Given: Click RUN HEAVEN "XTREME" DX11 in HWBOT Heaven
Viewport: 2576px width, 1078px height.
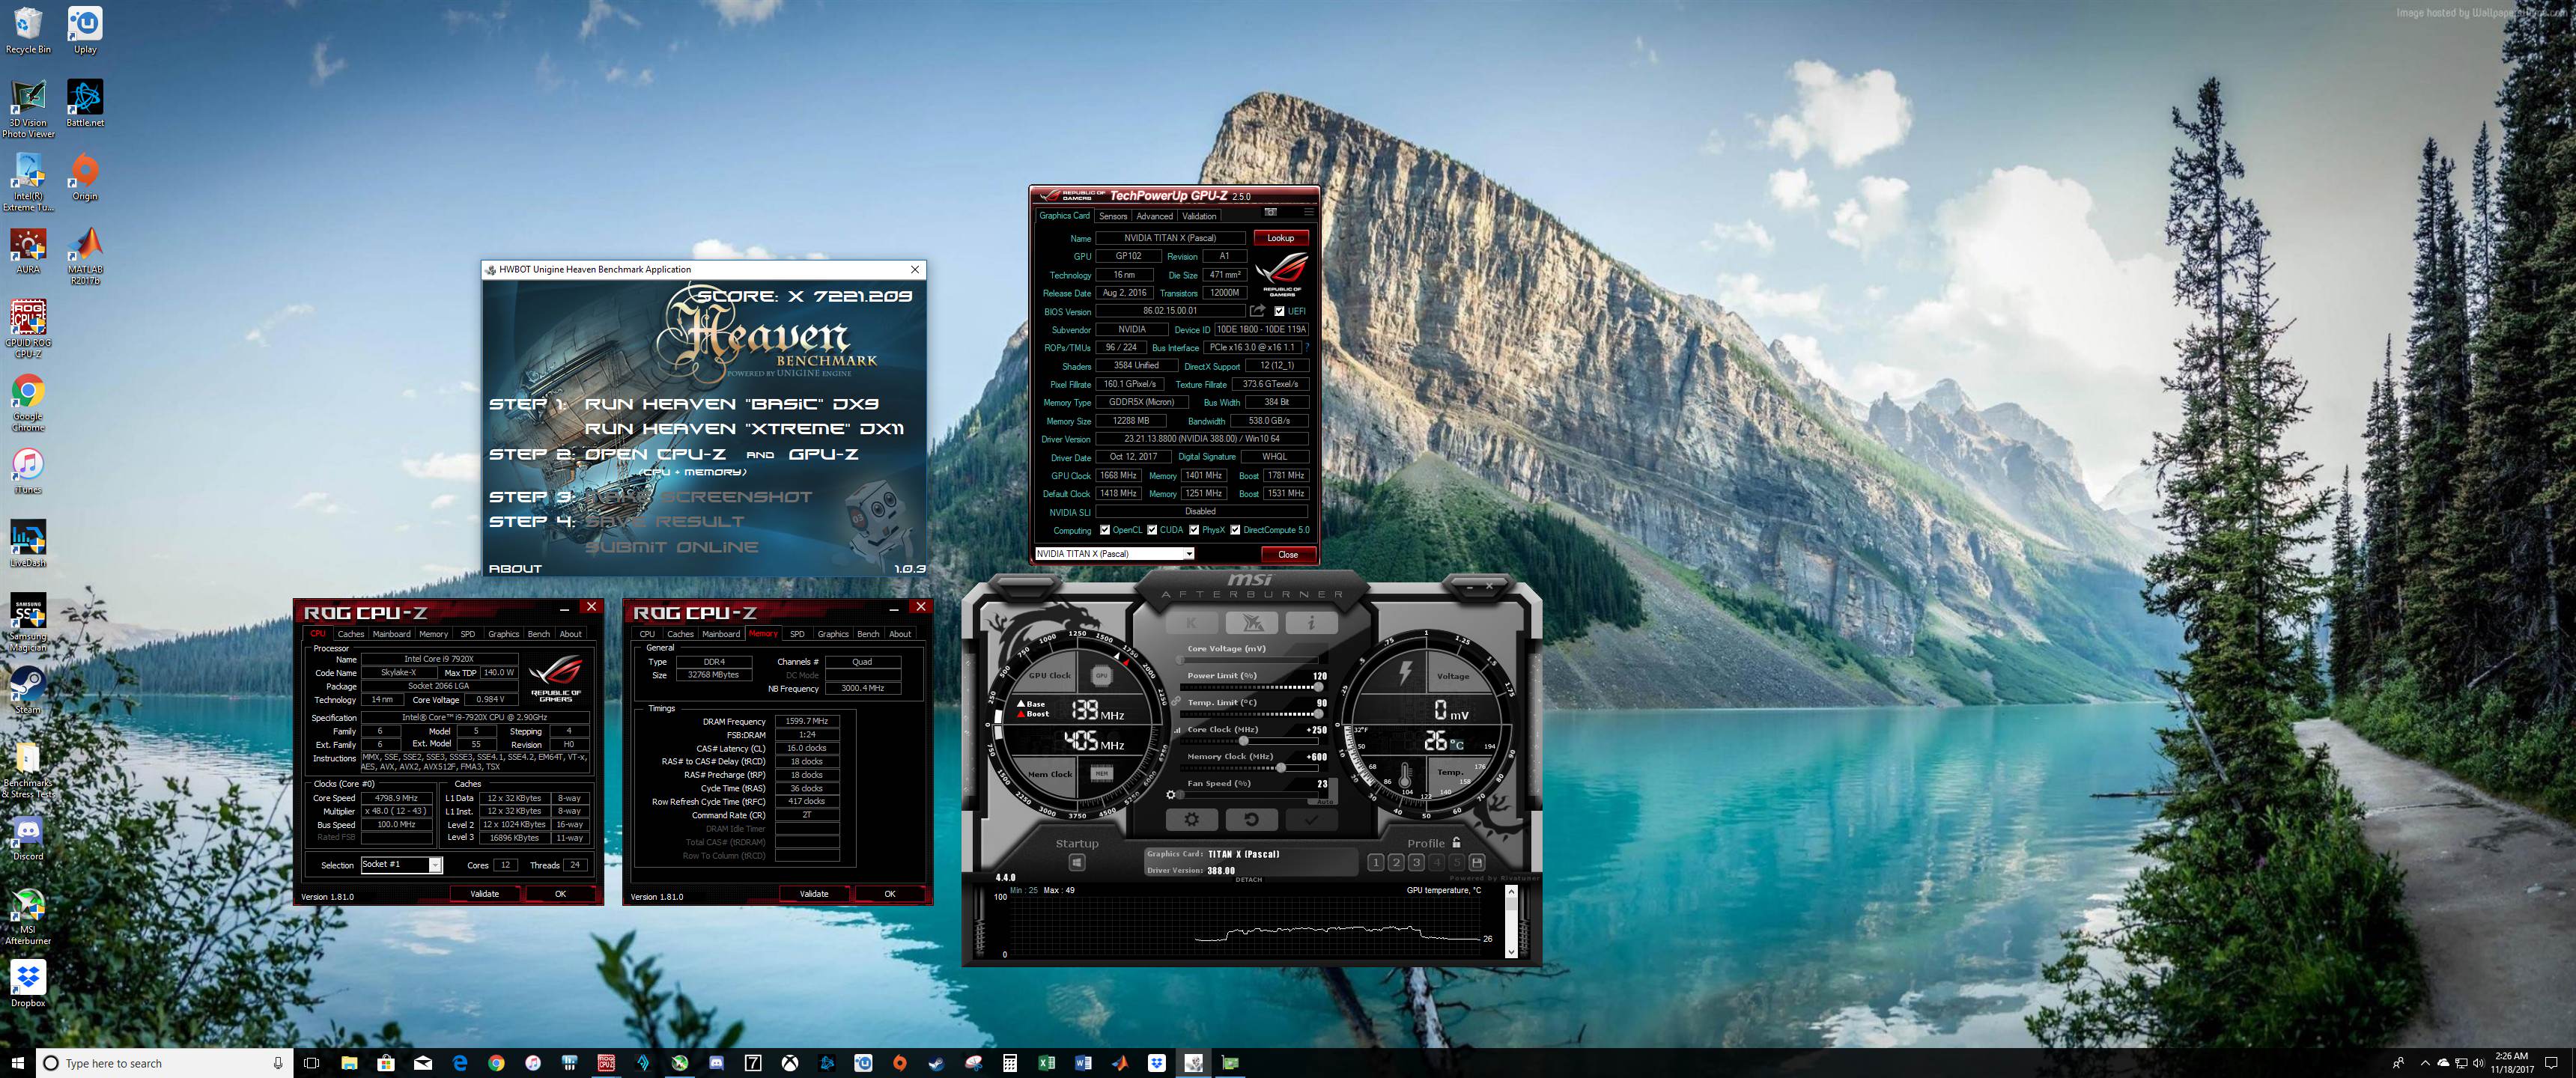Looking at the screenshot, I should click(x=744, y=429).
